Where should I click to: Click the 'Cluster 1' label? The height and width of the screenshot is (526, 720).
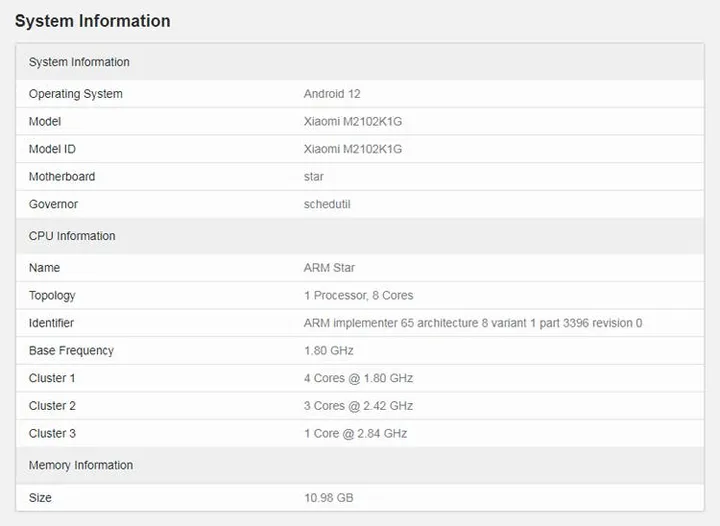[x=52, y=378]
